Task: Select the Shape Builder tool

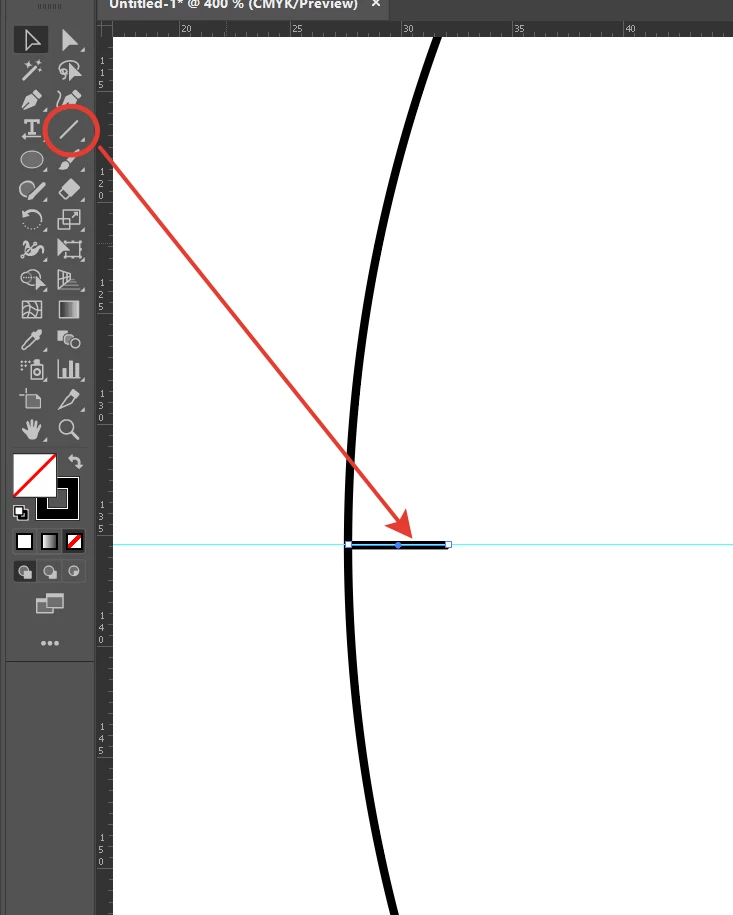Action: (32, 280)
